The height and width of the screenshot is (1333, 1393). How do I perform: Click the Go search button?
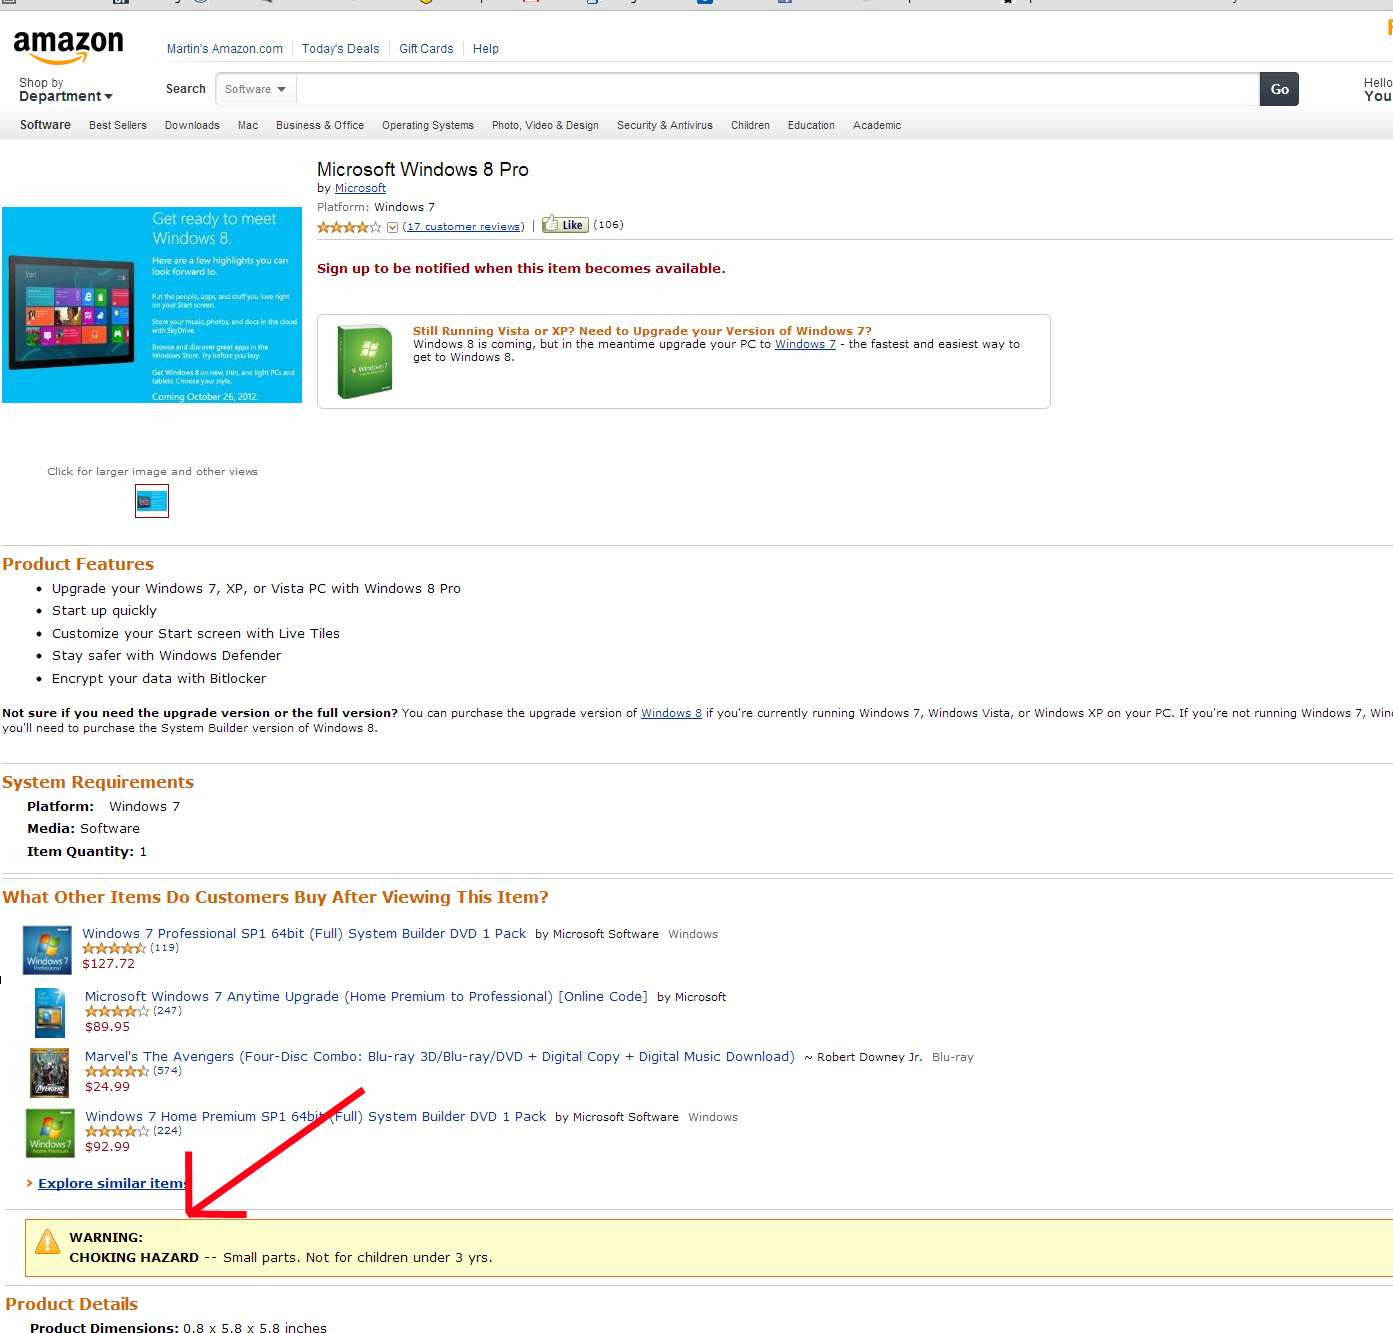coord(1279,89)
